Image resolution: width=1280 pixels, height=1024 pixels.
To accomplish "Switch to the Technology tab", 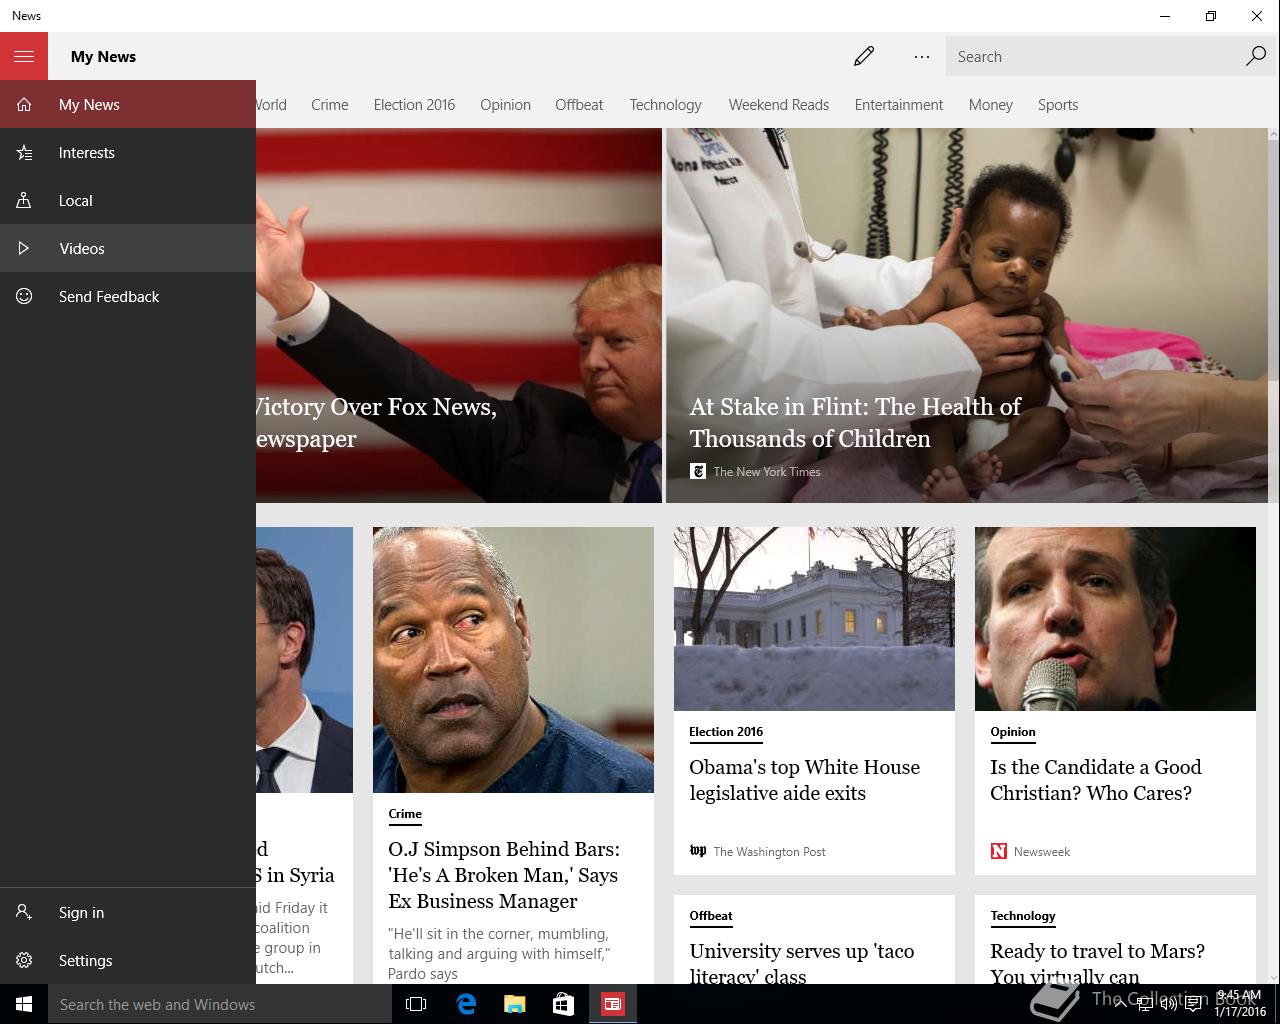I will coord(665,104).
